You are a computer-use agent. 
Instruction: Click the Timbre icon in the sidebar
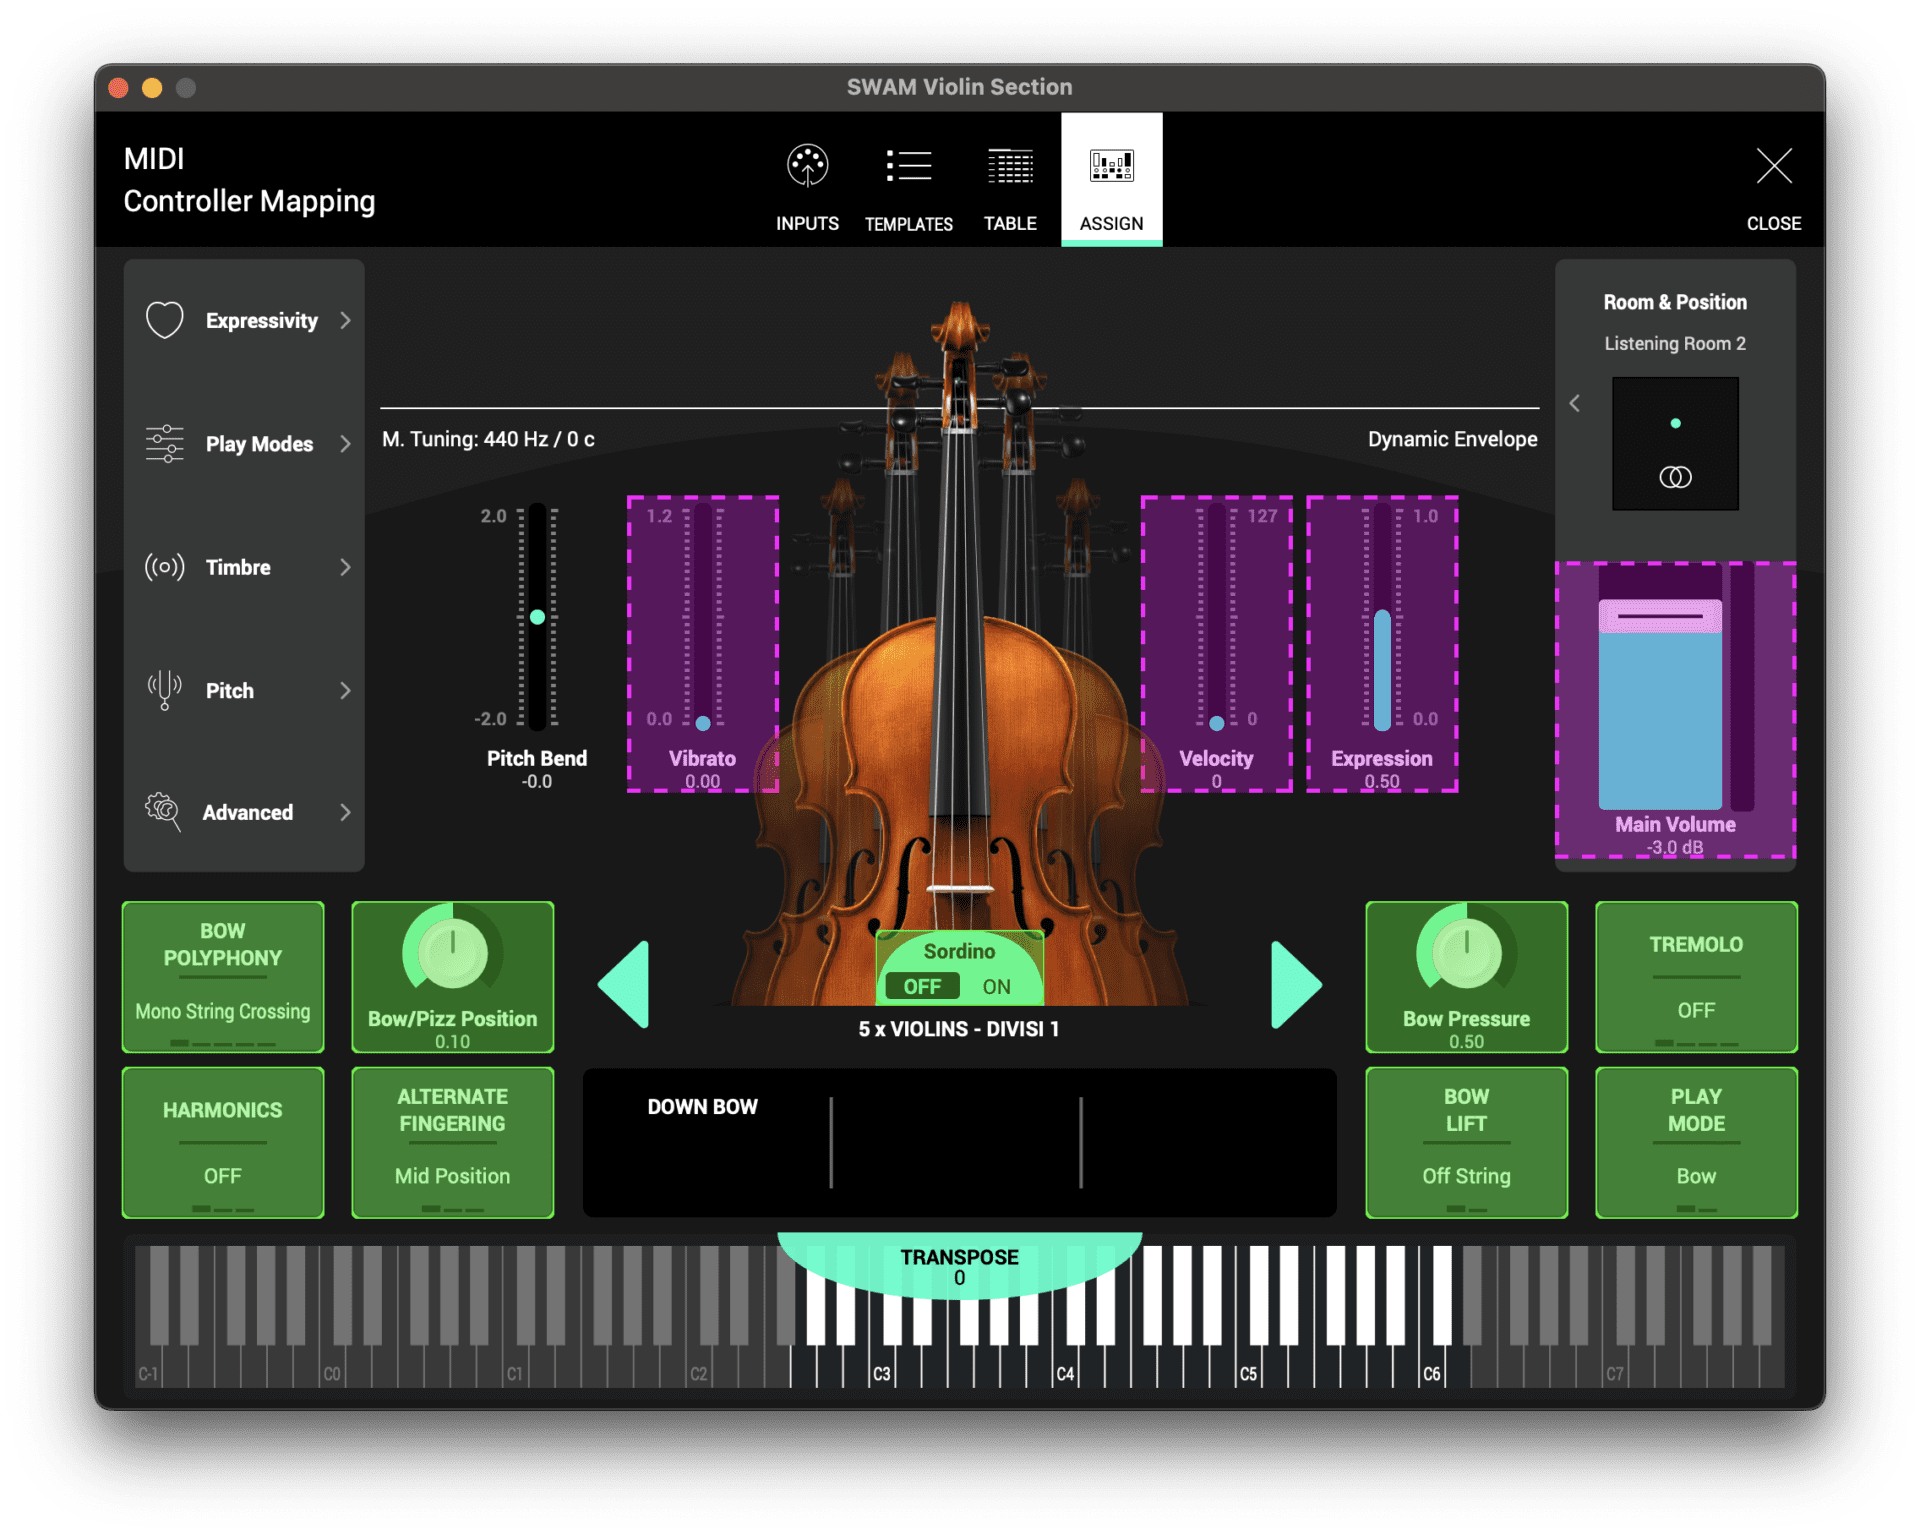click(x=163, y=567)
